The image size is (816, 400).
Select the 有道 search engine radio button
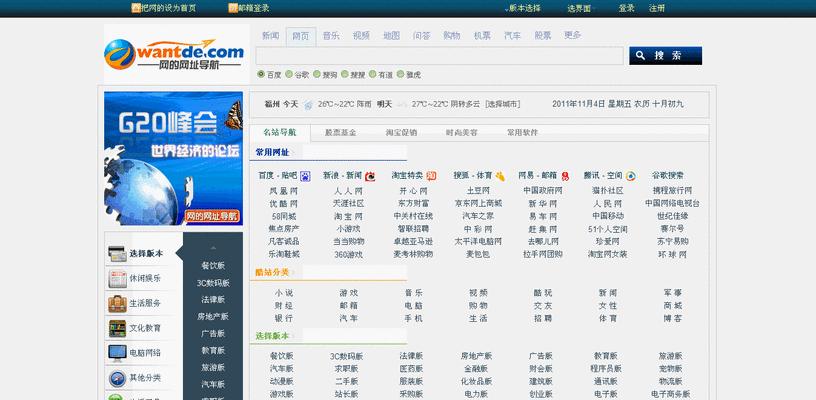click(372, 74)
